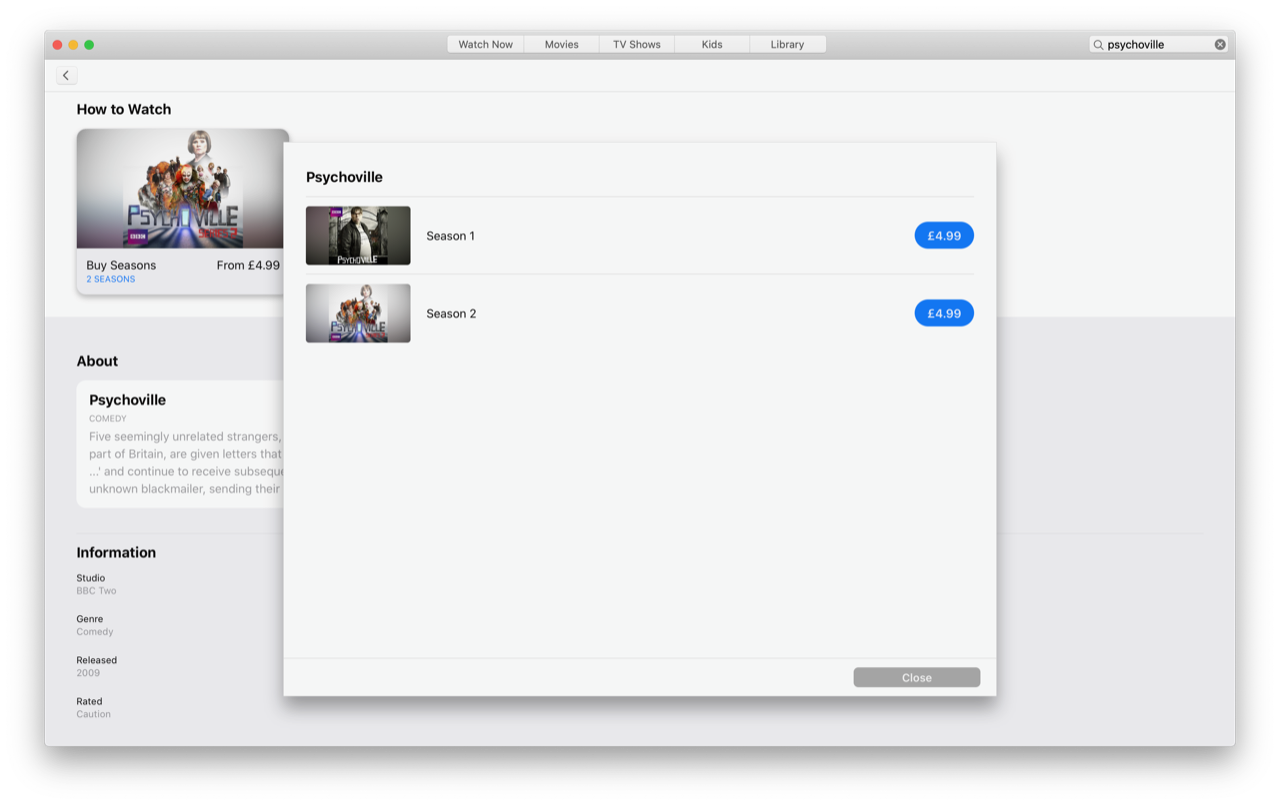
Task: Go back using the chevron button
Action: coord(66,76)
